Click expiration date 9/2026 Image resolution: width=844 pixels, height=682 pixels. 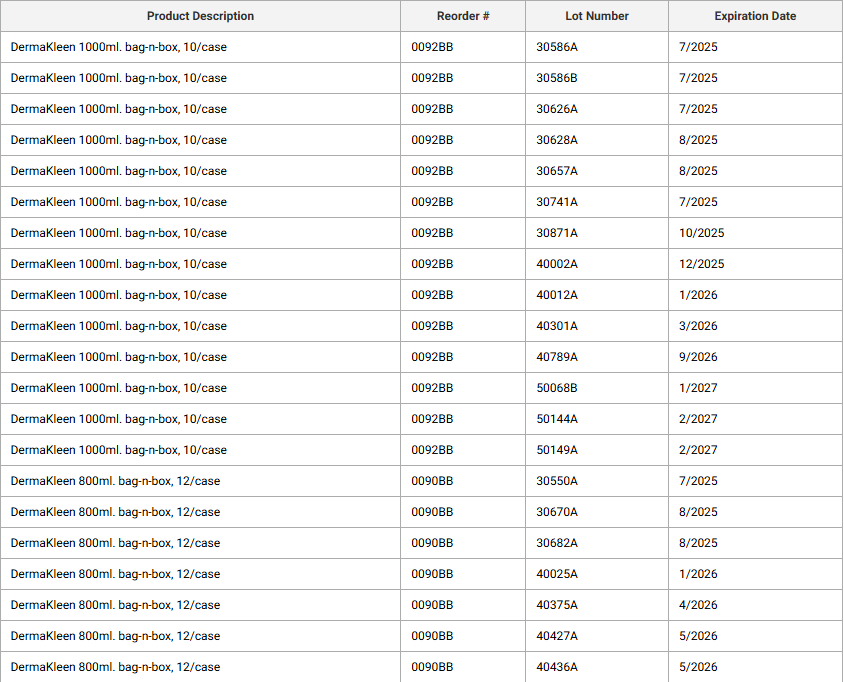tap(698, 357)
